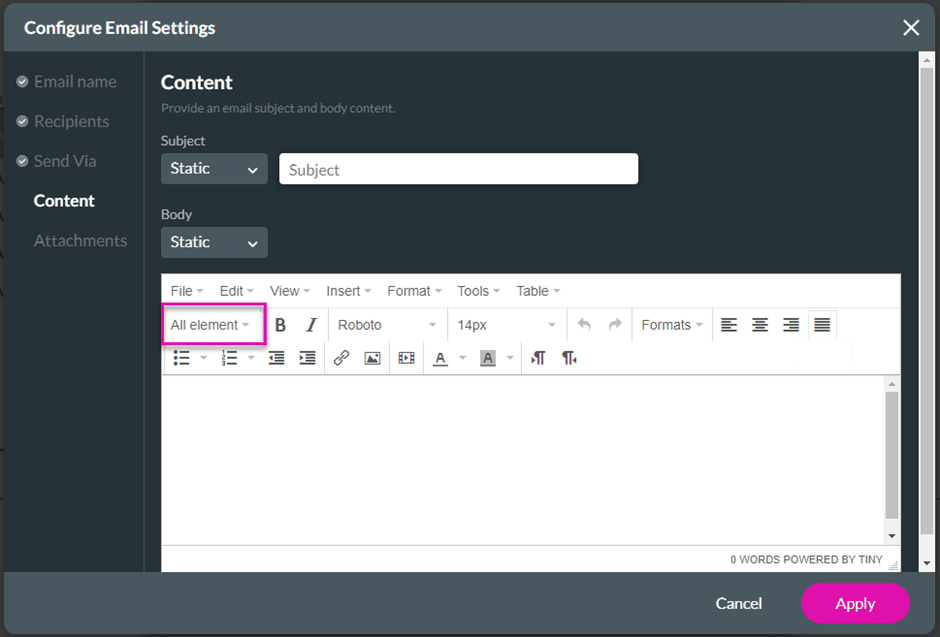Insert an image into the email body
940x637 pixels.
pos(372,357)
